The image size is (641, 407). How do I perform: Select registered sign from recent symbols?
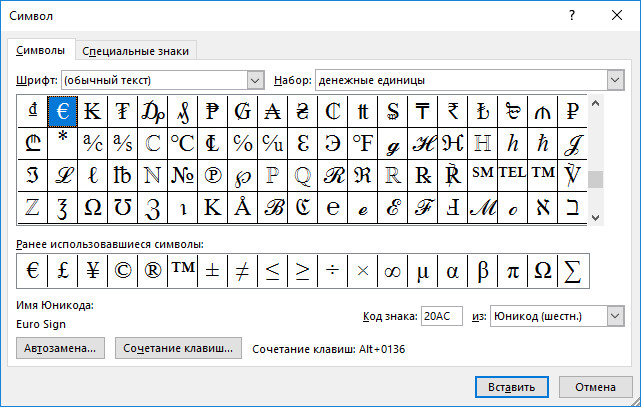click(x=152, y=271)
